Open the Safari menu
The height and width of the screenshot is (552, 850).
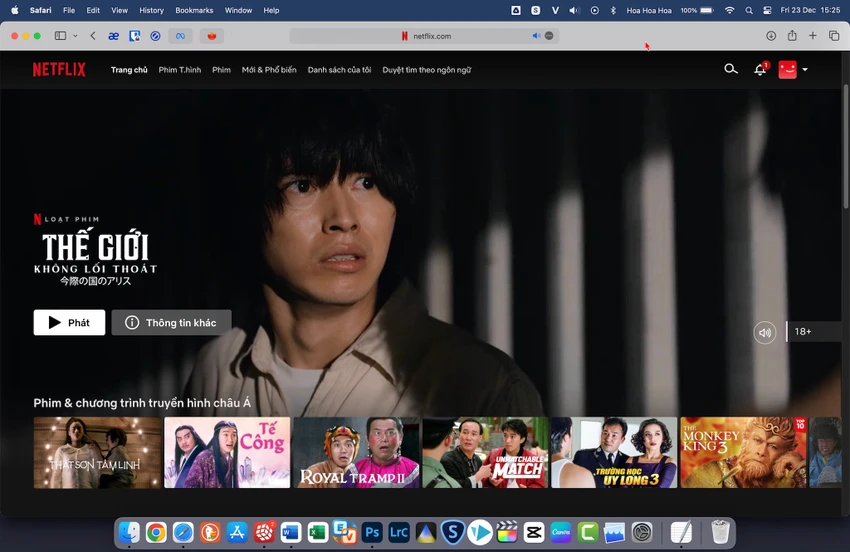(x=41, y=10)
